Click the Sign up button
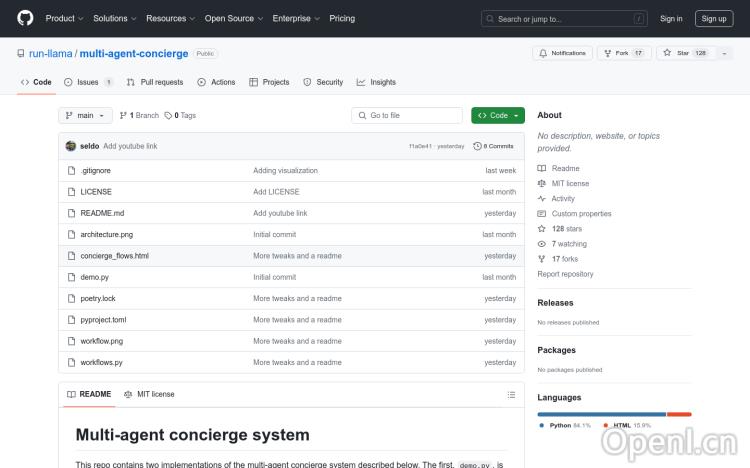The image size is (750, 468). pos(714,18)
